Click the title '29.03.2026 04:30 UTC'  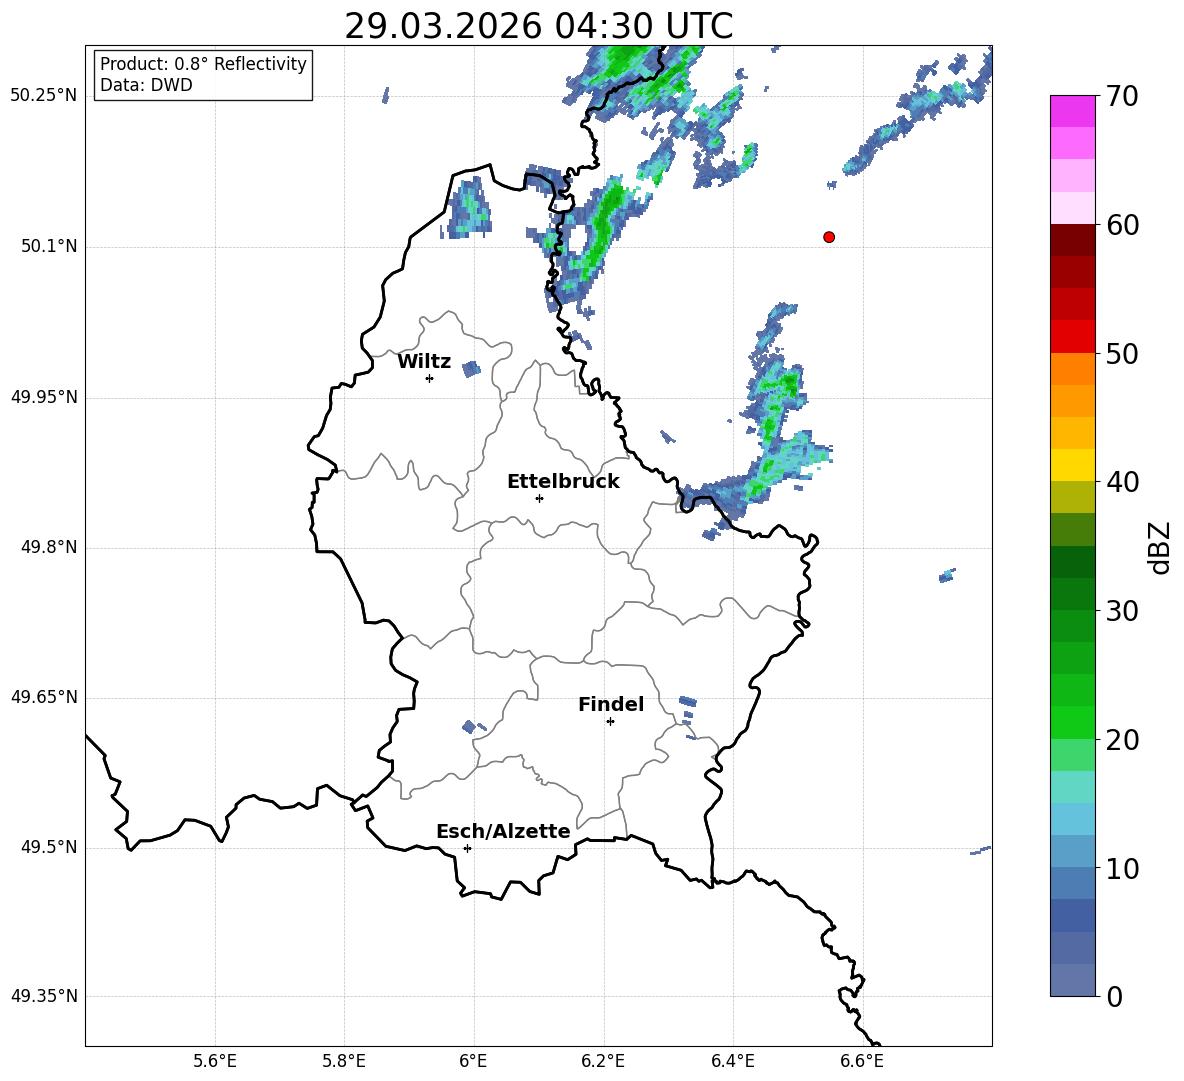point(538,26)
